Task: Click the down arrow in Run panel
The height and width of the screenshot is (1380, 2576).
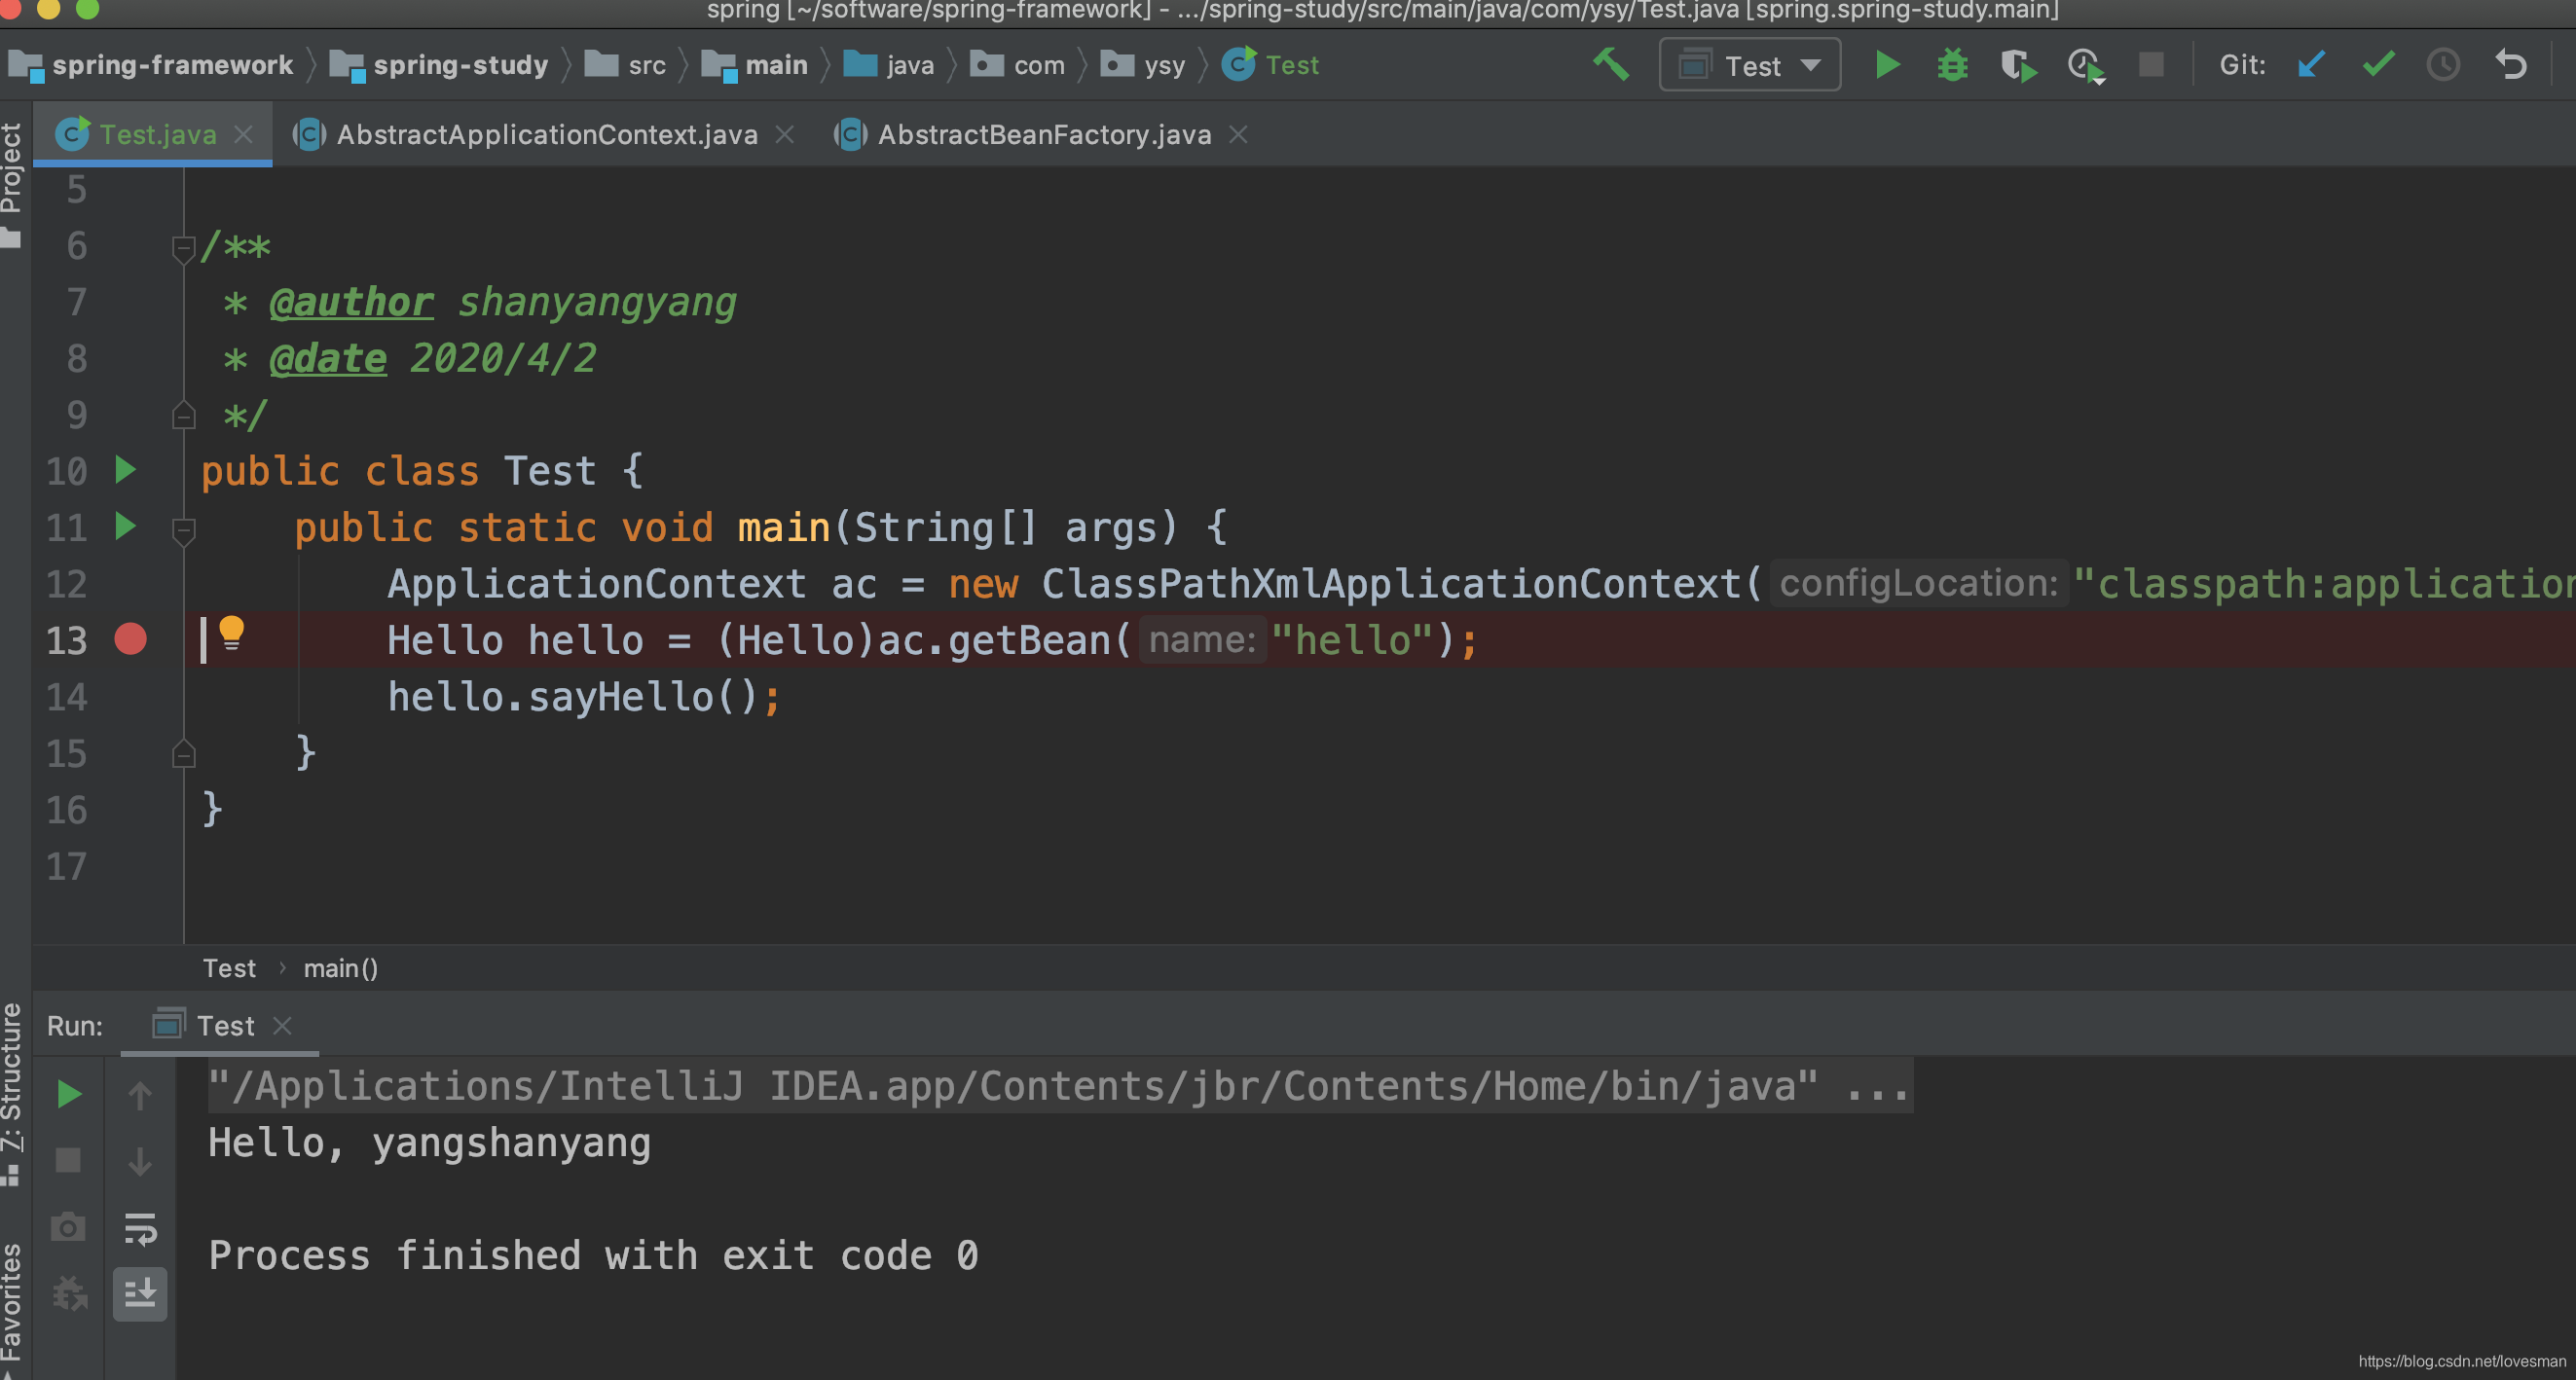Action: [x=140, y=1162]
